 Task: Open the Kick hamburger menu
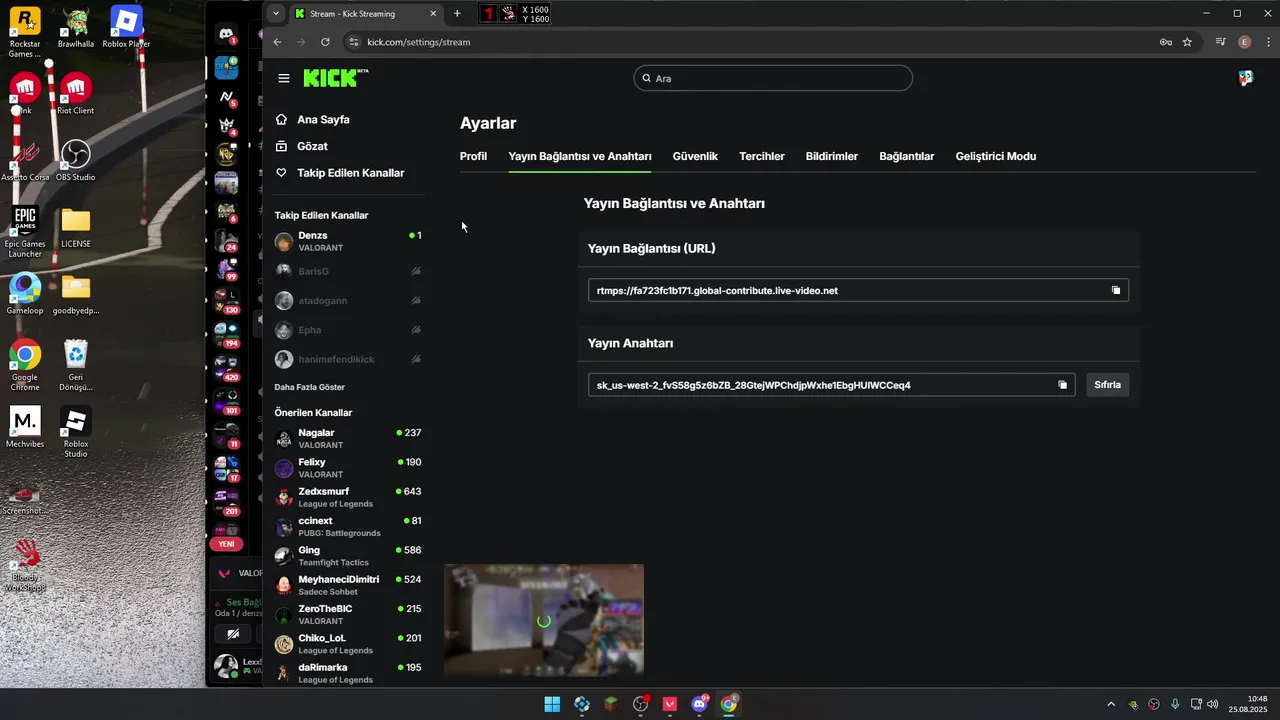click(x=284, y=78)
